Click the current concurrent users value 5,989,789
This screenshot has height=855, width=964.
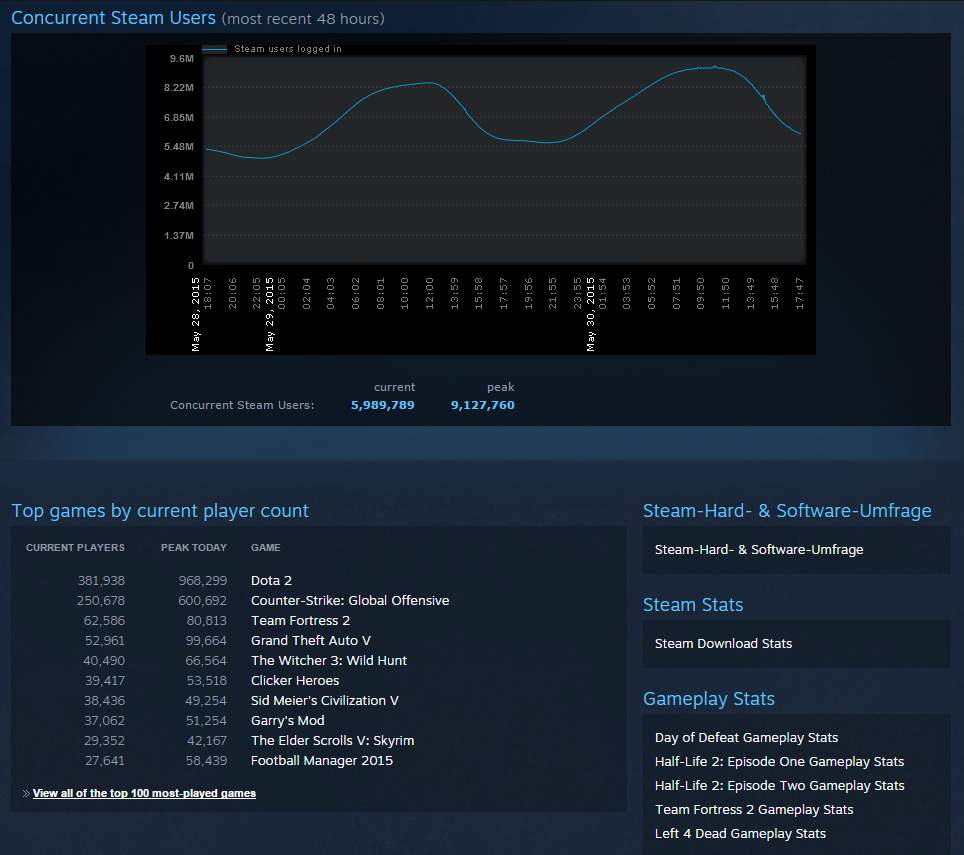pyautogui.click(x=382, y=405)
